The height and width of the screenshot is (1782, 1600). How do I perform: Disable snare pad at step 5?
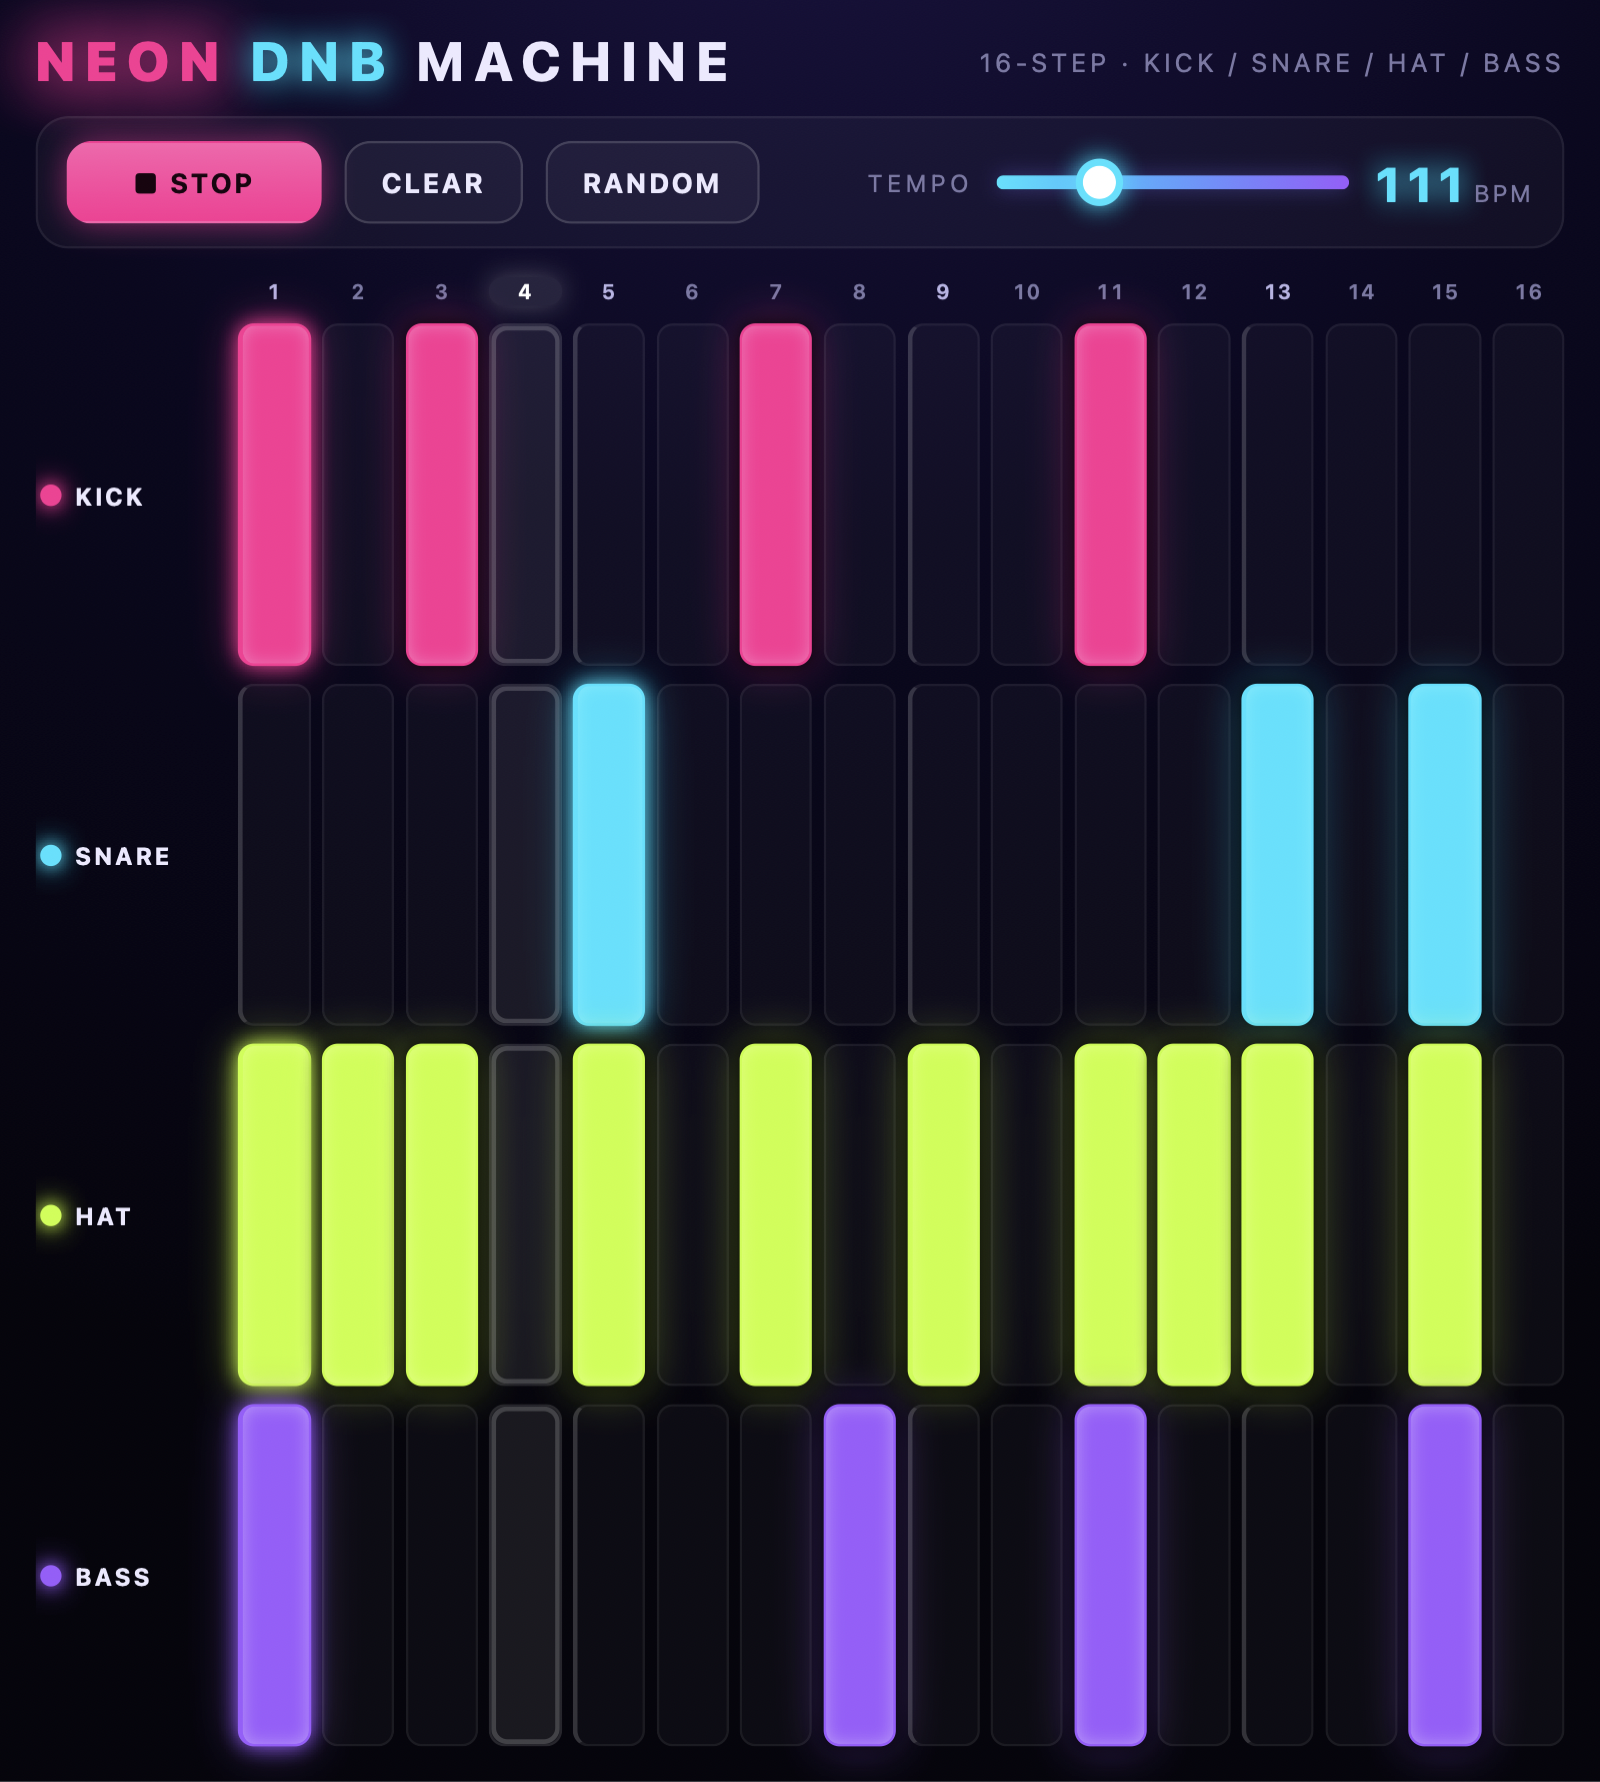[x=608, y=855]
